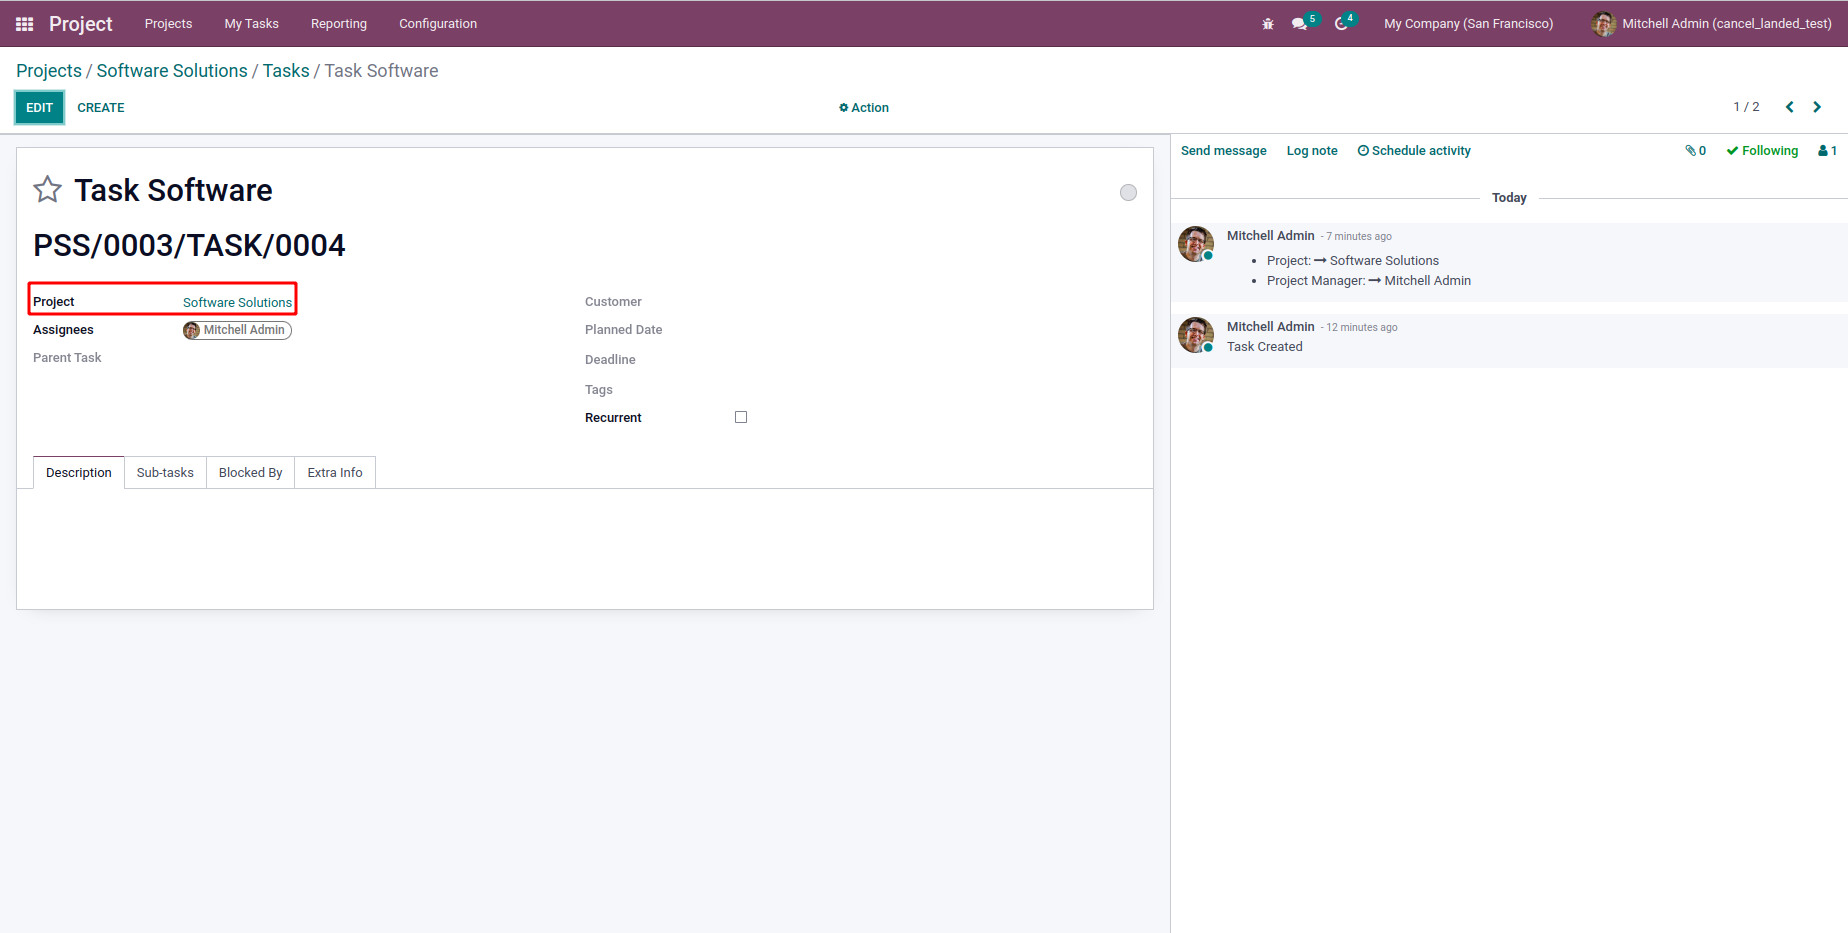The width and height of the screenshot is (1848, 933).
Task: Open the My Tasks menu
Action: (251, 24)
